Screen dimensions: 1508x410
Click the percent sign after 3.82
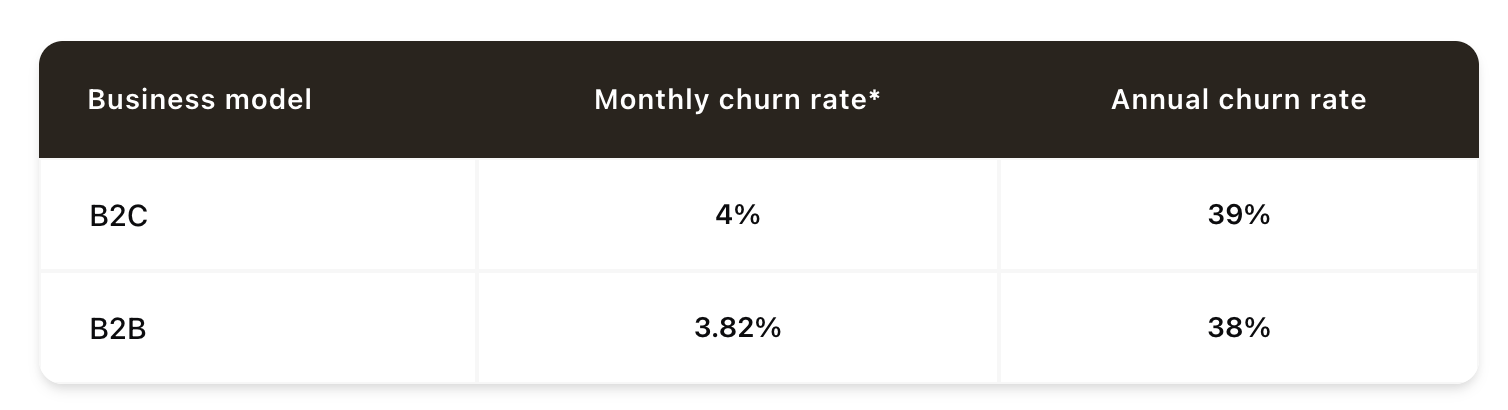[768, 328]
